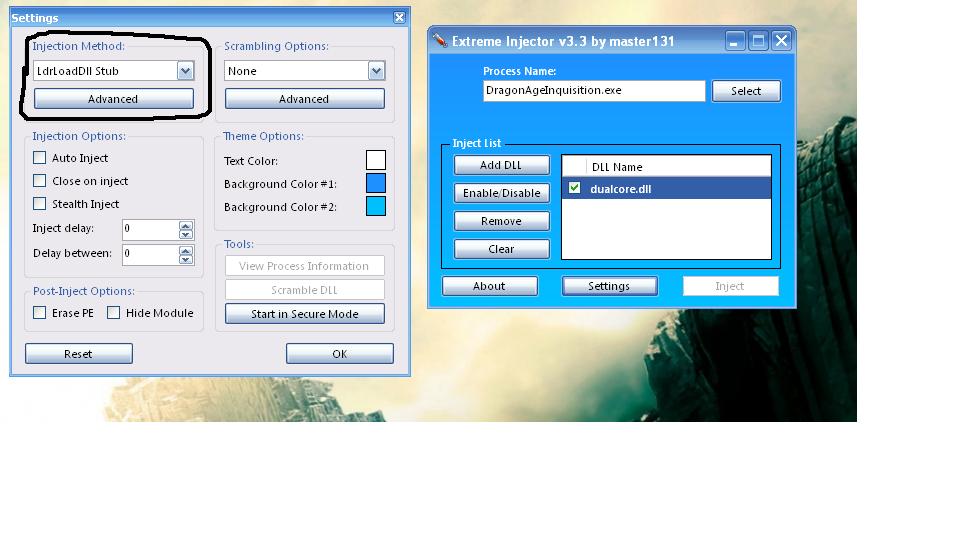Viewport: 960px width, 540px height.
Task: Click the Scramble DLL button
Action: tap(305, 290)
